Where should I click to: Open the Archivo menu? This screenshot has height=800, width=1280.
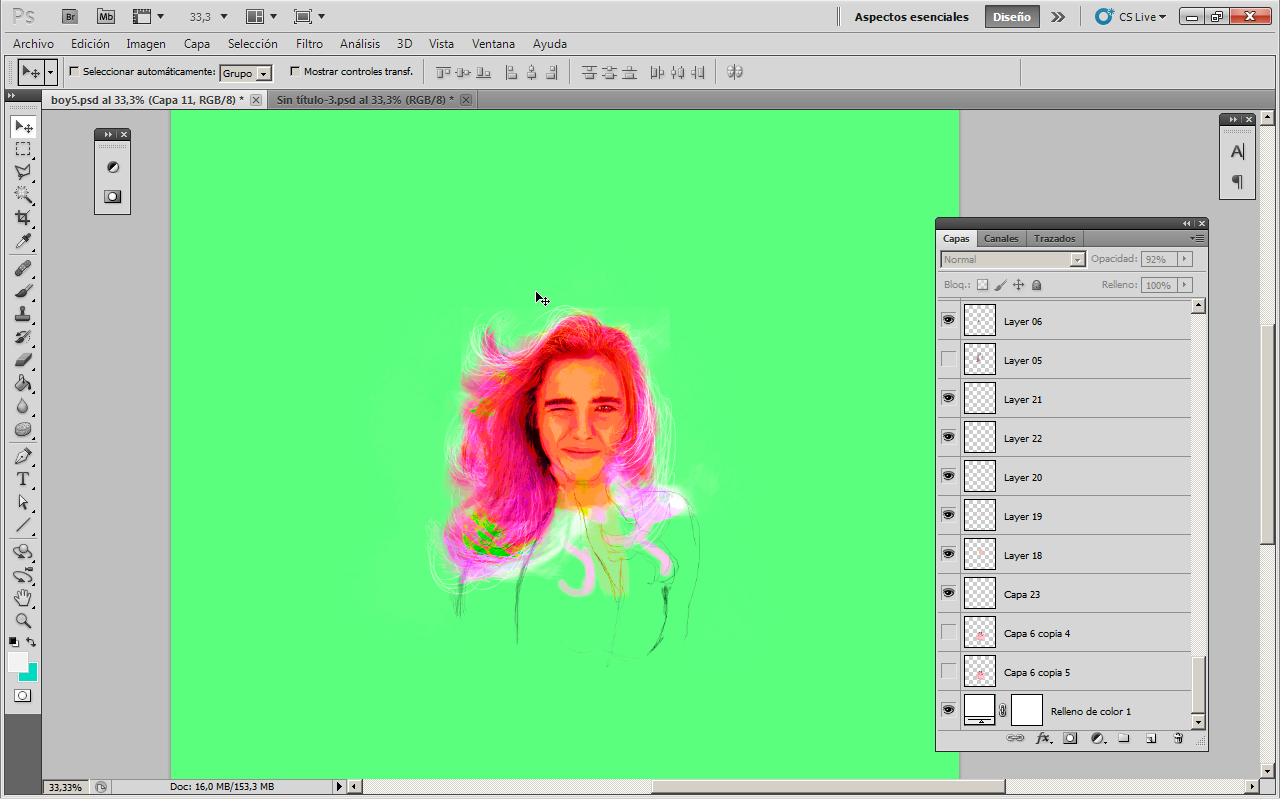[x=33, y=44]
